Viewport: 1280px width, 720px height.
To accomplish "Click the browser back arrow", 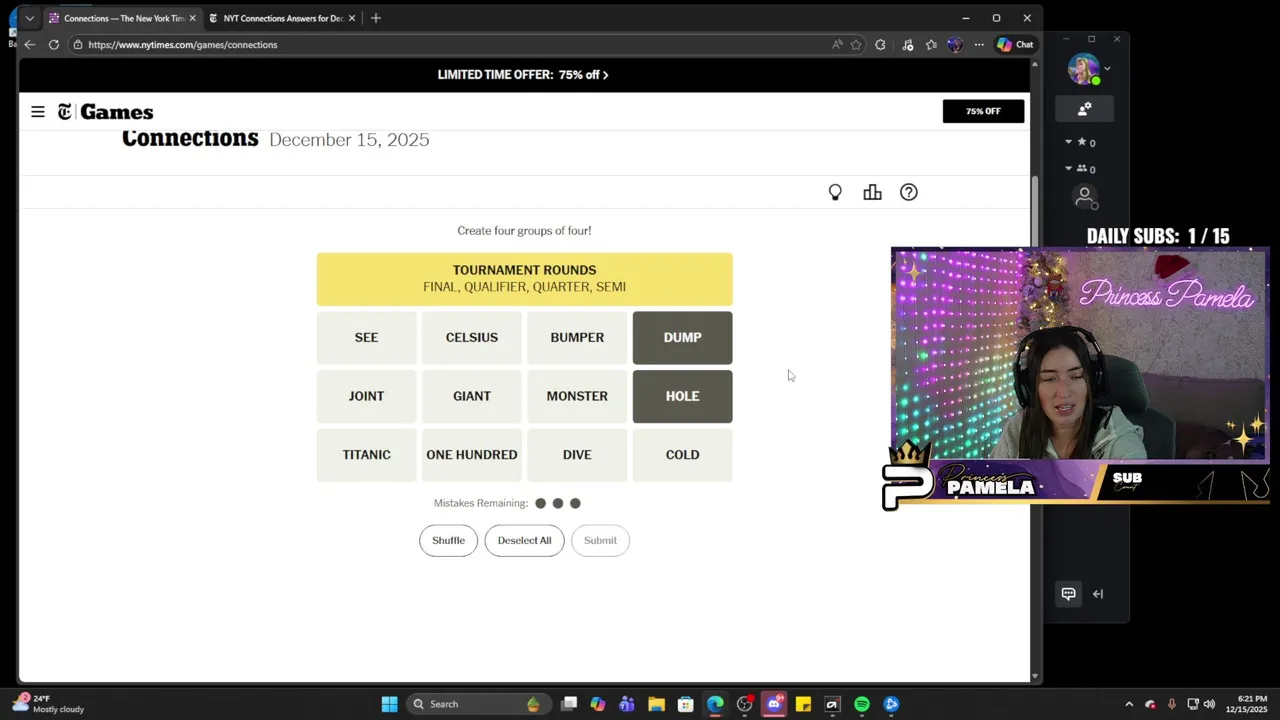I will pyautogui.click(x=30, y=44).
